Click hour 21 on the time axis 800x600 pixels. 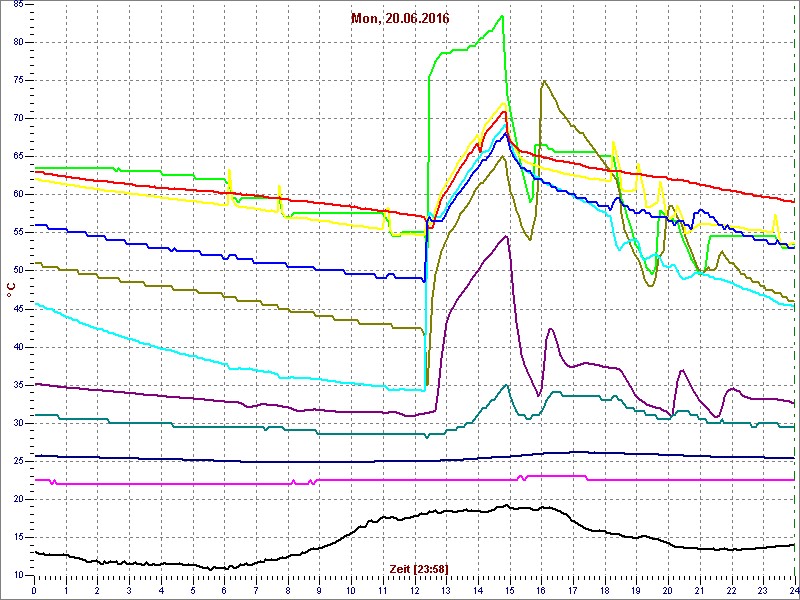[x=700, y=590]
